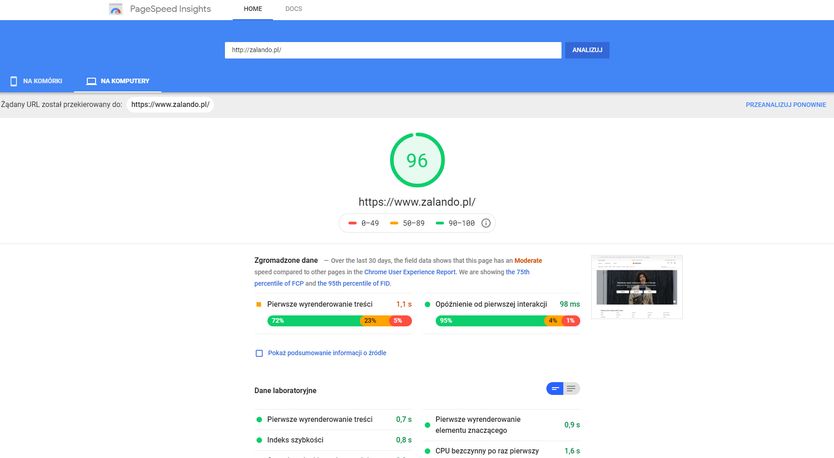Click the 50-89 orange legend entry
Screen dimensions: 834x458
[407, 223]
